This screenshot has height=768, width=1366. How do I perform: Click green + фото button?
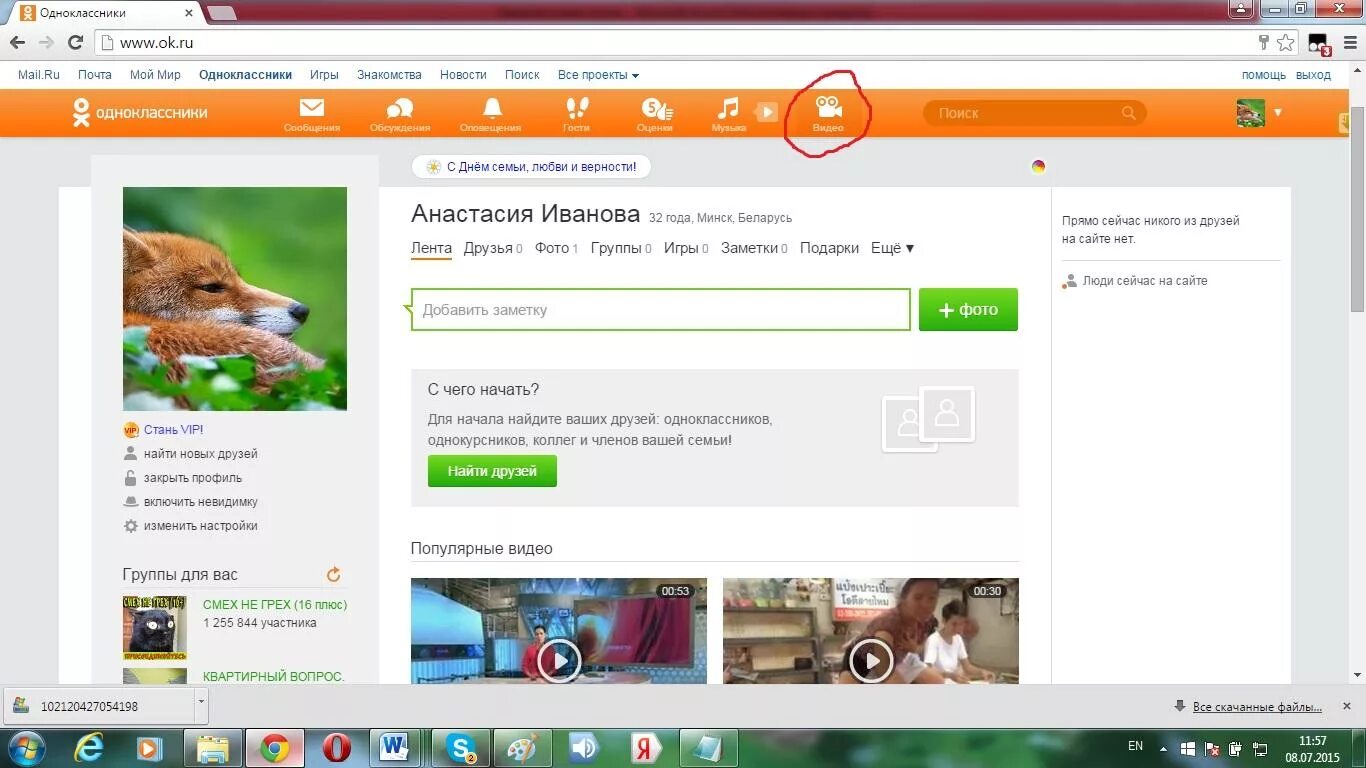pyautogui.click(x=968, y=310)
